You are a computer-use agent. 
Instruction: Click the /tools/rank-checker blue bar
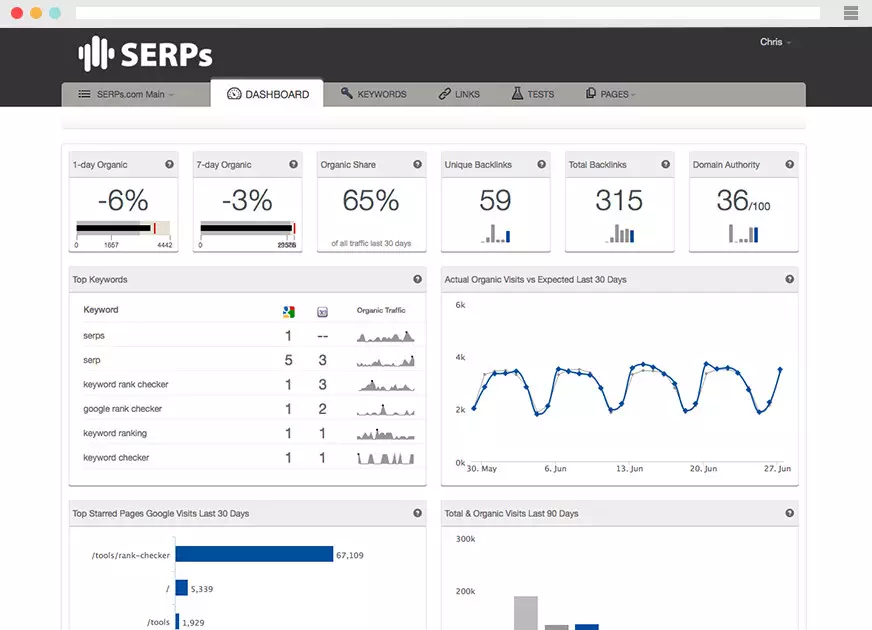254,554
